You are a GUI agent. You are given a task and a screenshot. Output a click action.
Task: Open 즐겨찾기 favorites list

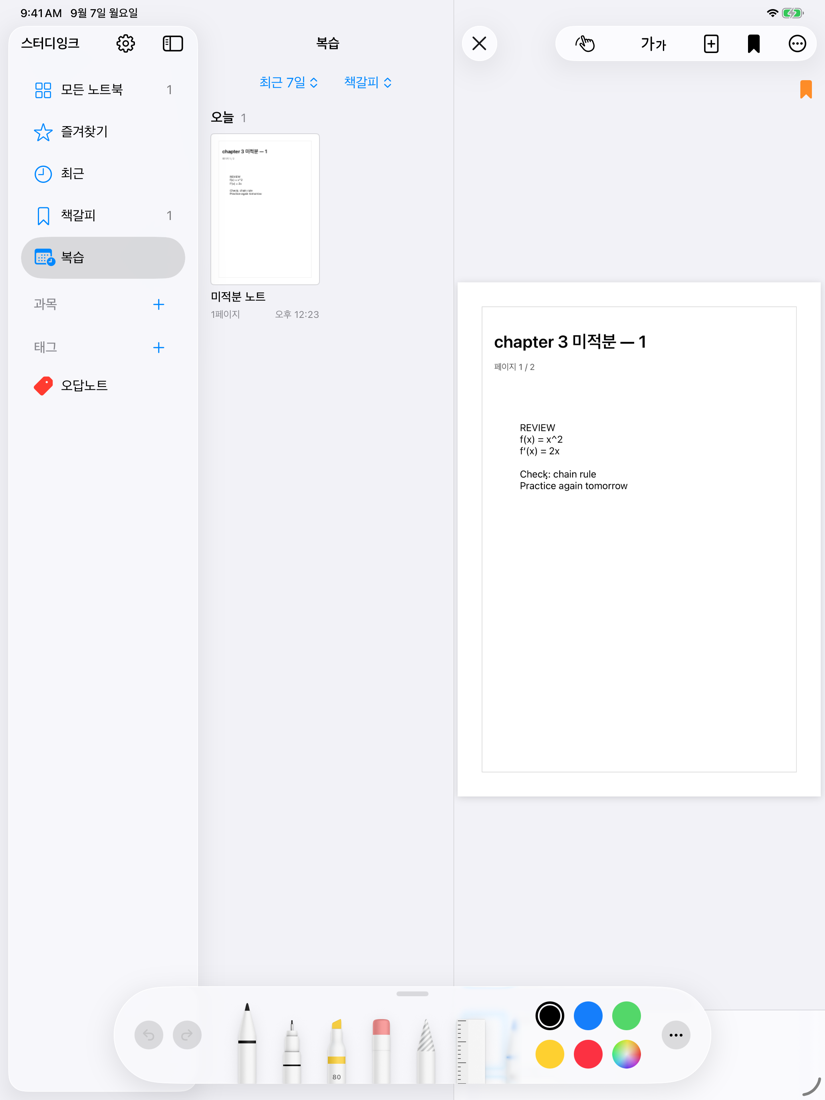(x=103, y=132)
